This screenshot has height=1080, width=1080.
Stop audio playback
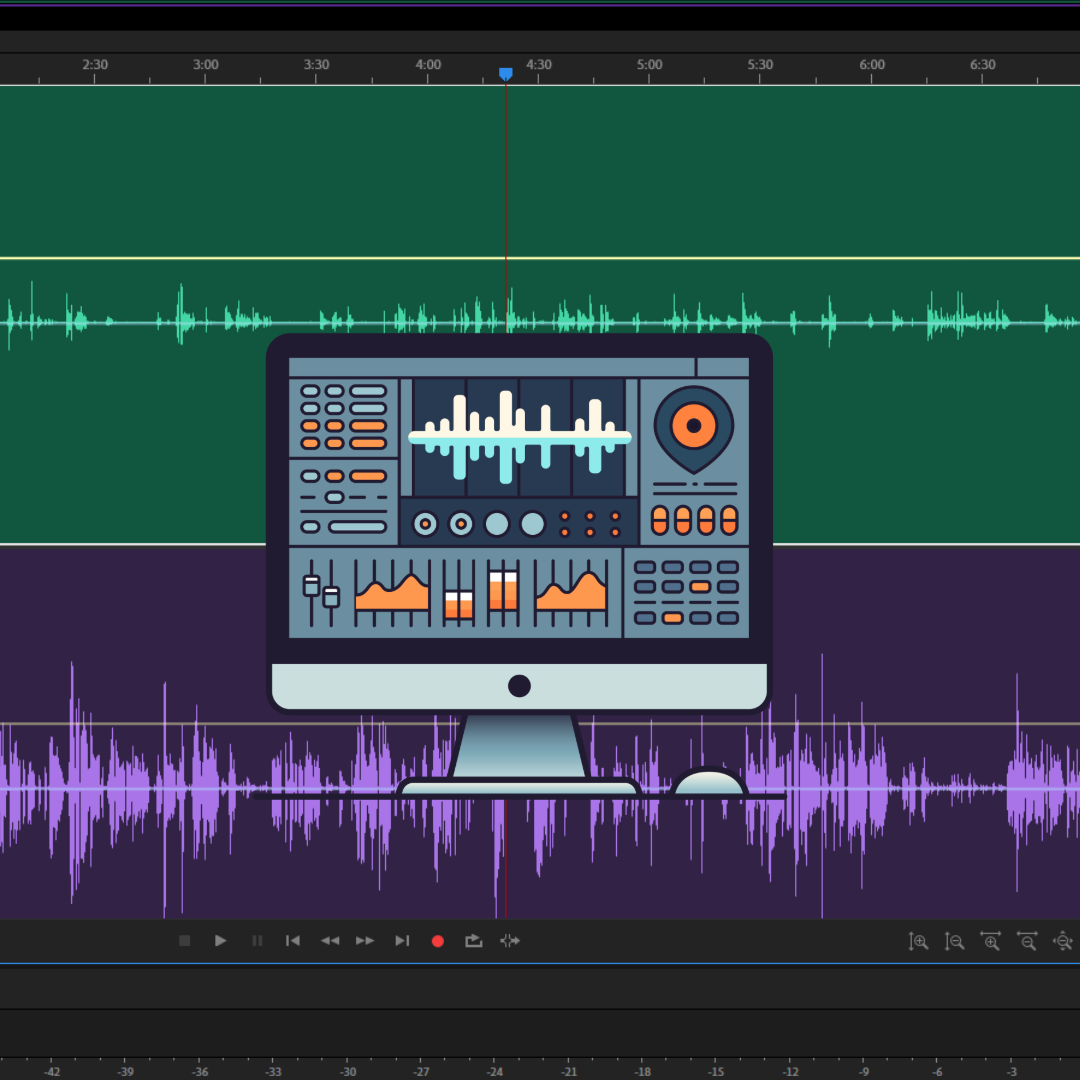[184, 941]
